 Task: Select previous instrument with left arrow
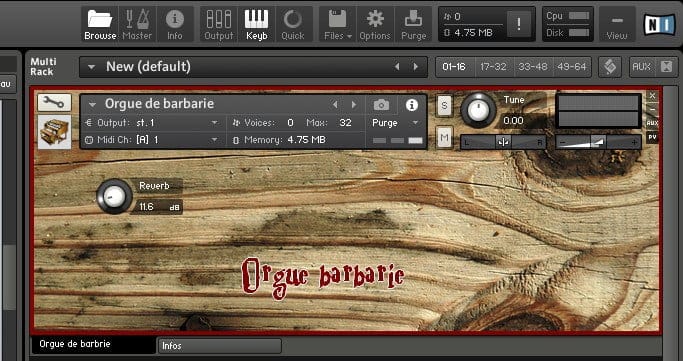pyautogui.click(x=335, y=105)
